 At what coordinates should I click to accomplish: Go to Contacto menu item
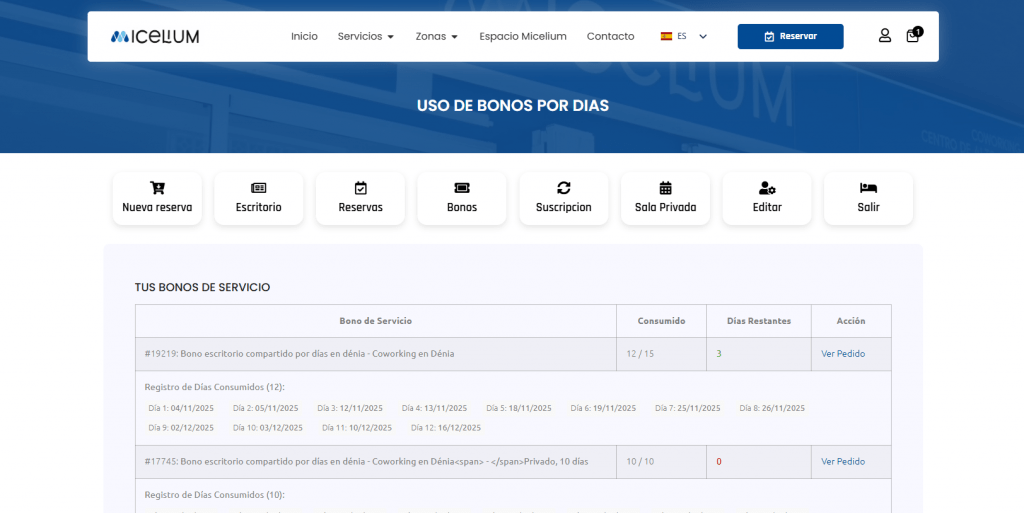610,37
